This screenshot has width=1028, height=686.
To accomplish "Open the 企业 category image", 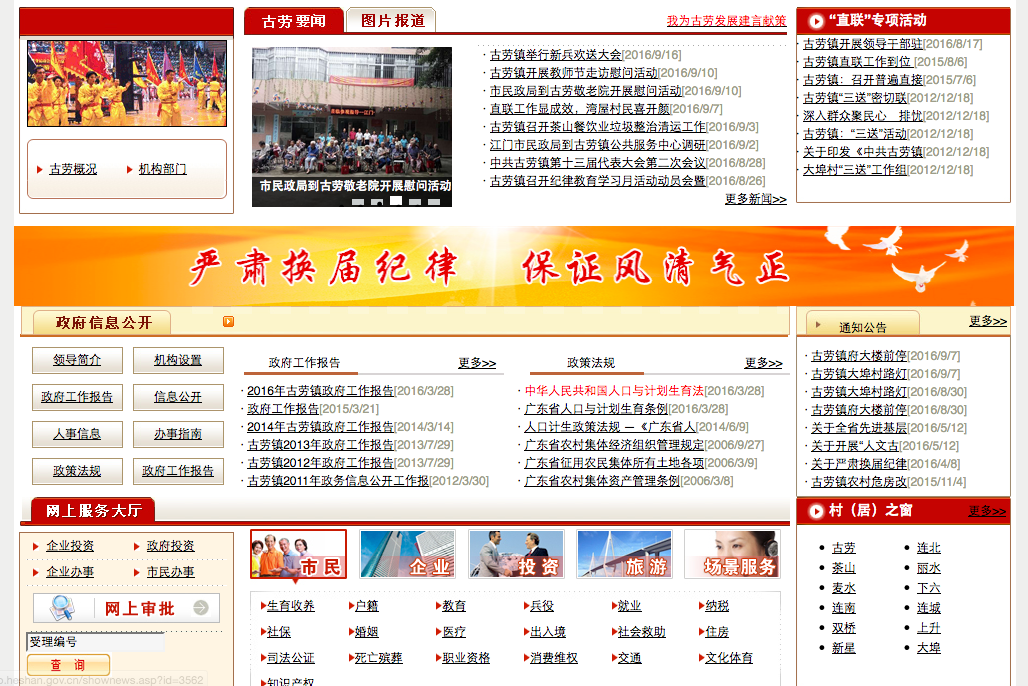I will [407, 554].
